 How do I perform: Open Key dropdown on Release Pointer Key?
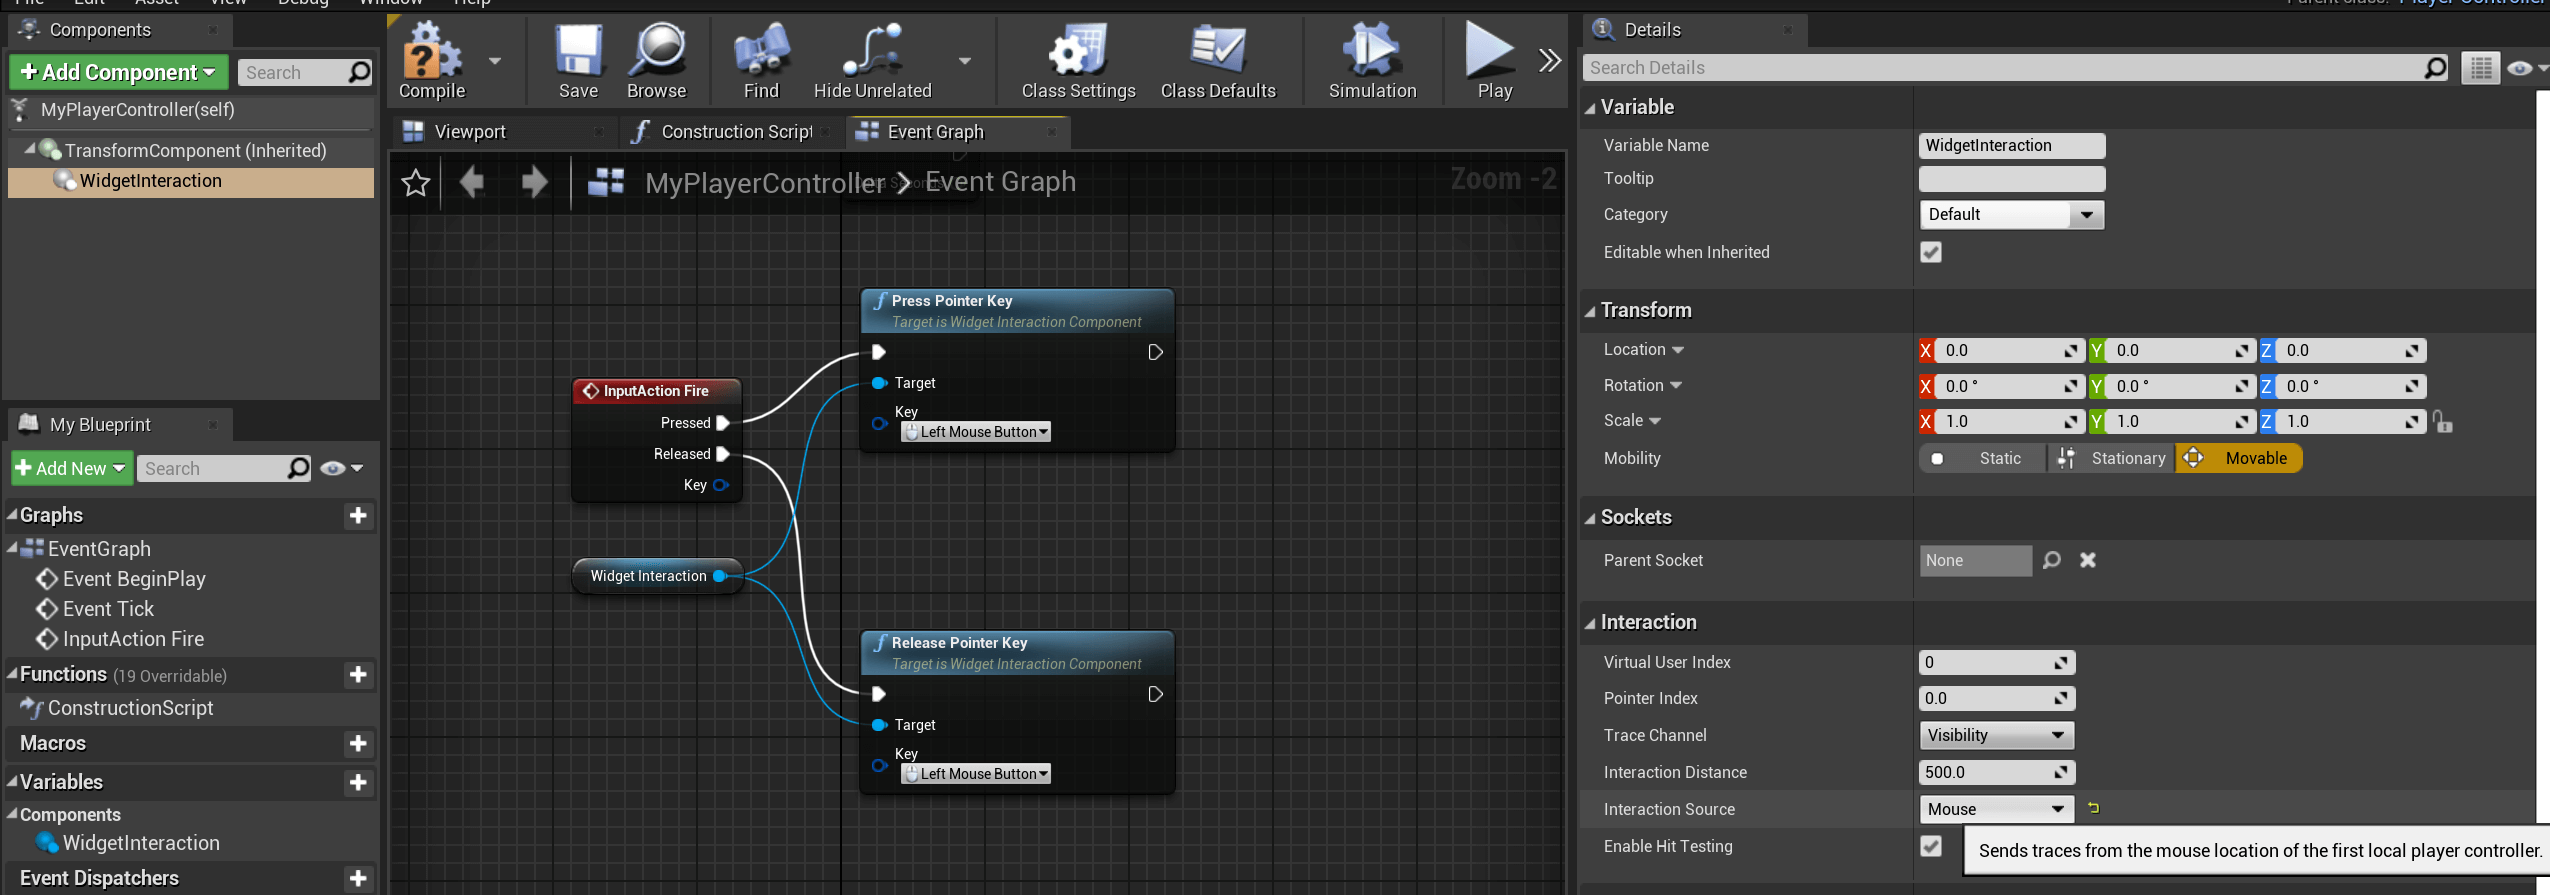976,774
